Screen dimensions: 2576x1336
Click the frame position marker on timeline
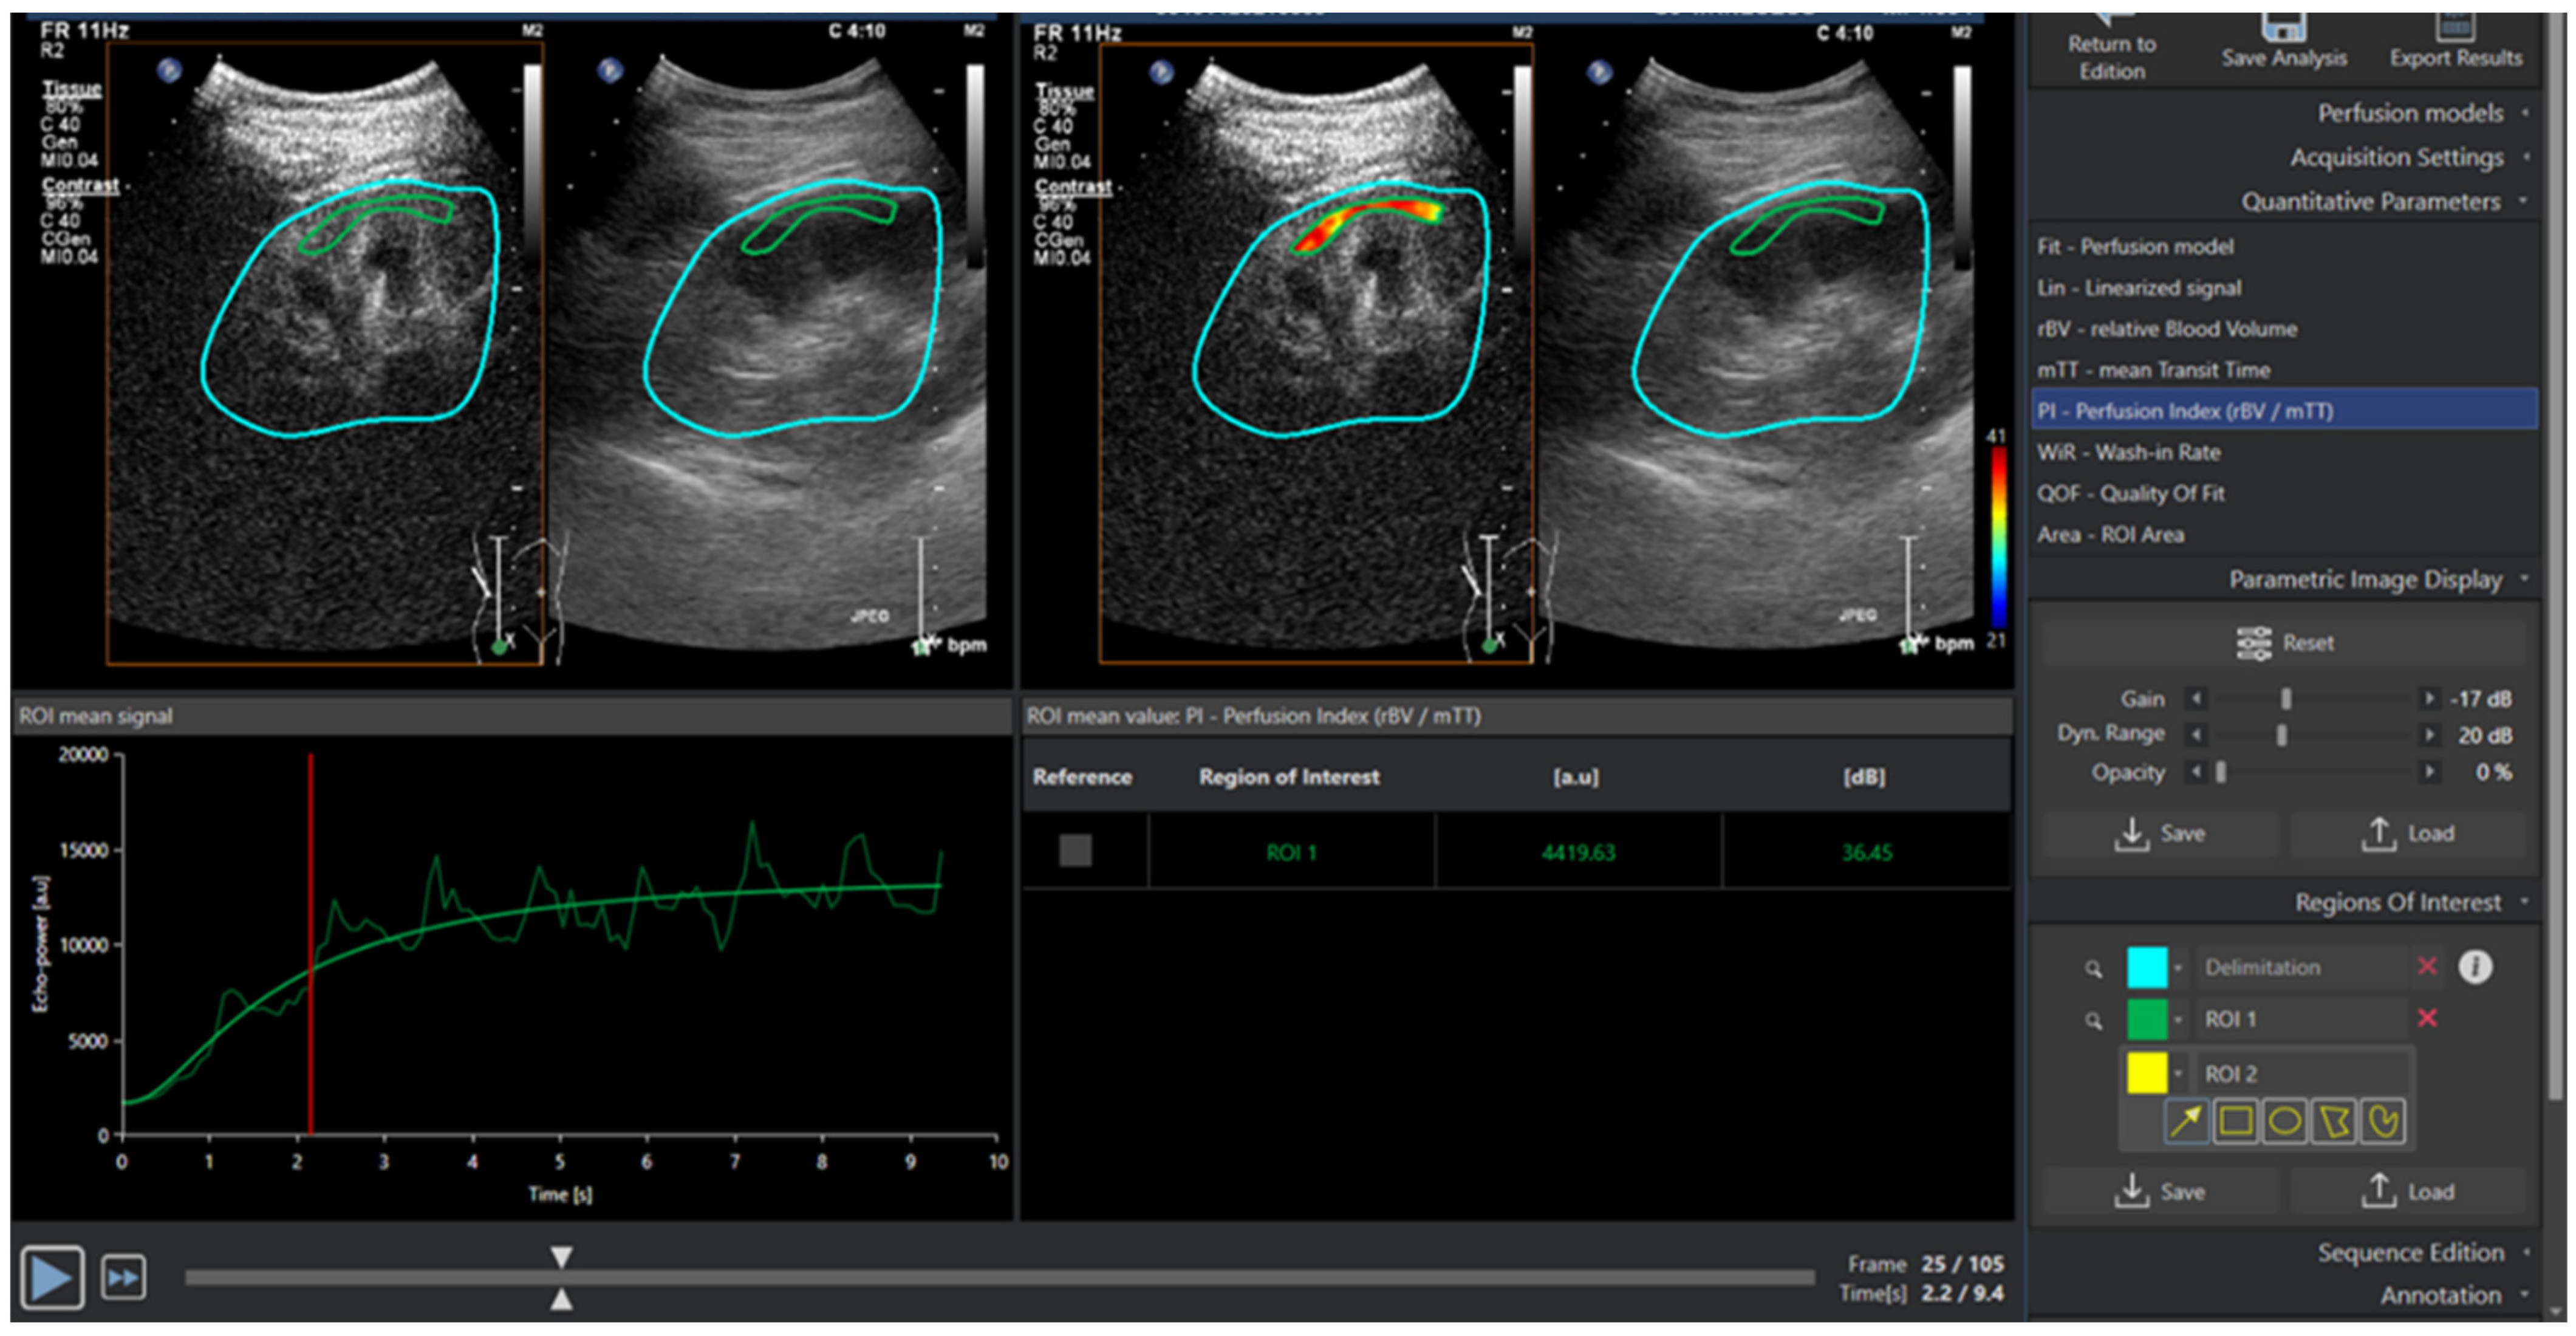pos(561,1278)
